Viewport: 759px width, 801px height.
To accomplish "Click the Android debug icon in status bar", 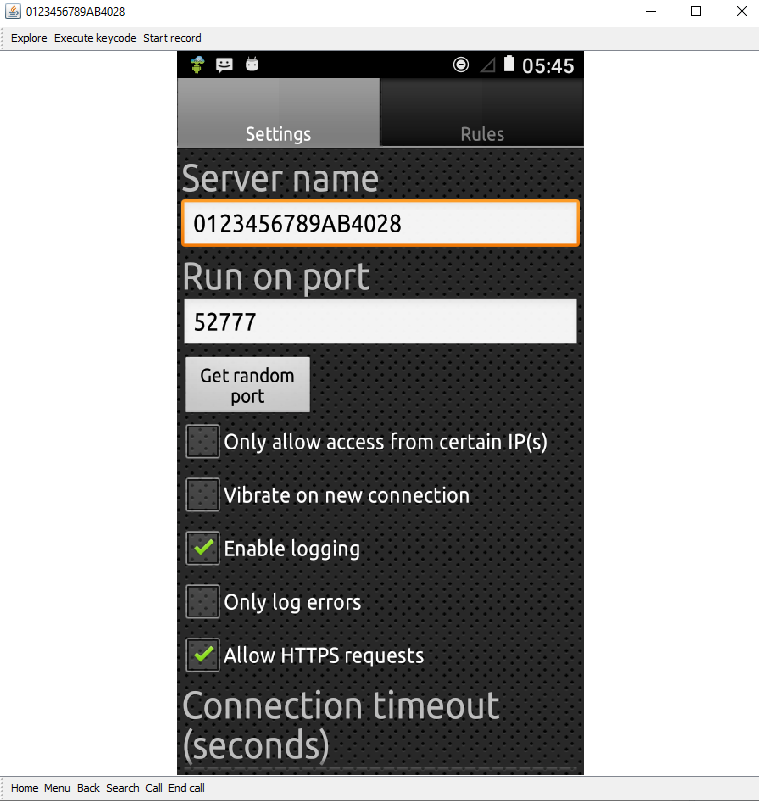I will point(198,65).
